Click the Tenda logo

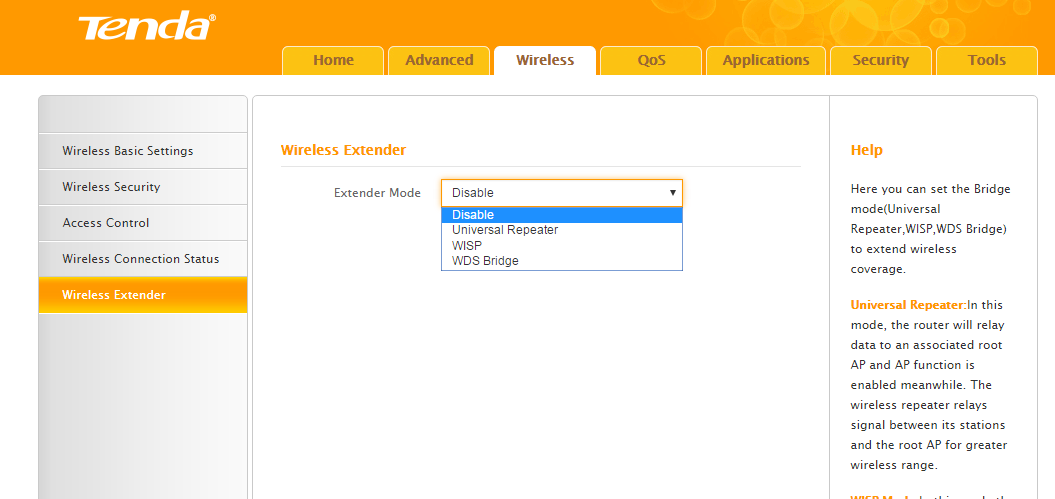[147, 27]
